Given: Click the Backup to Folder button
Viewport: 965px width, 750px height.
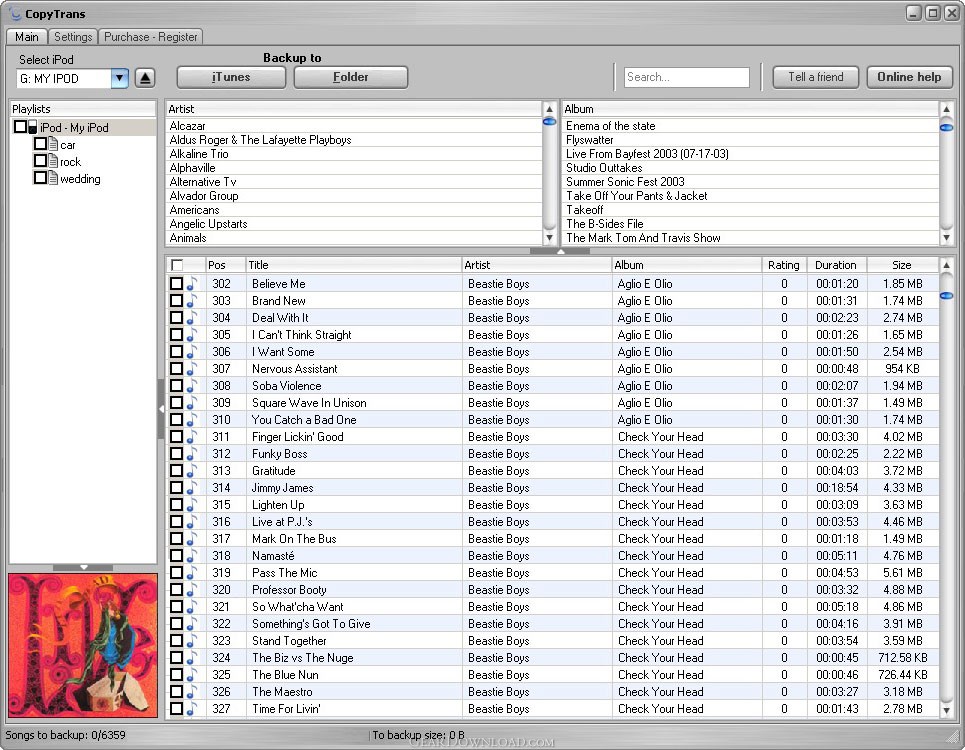Looking at the screenshot, I should pyautogui.click(x=351, y=78).
